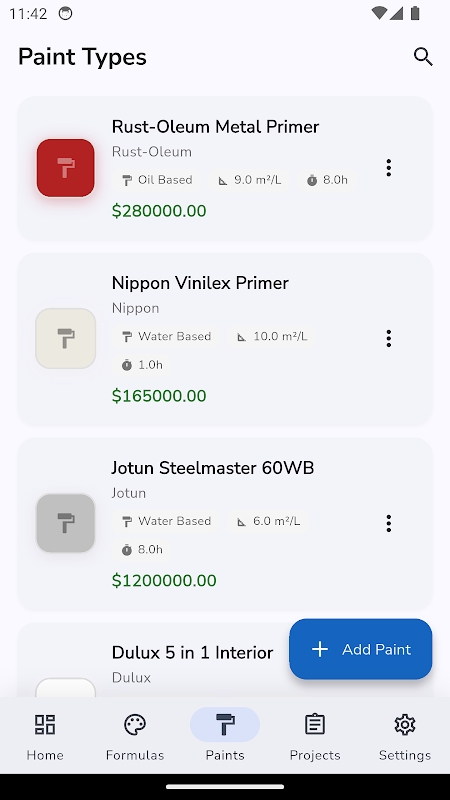
Task: Open options menu for Rust-Oleum Metal Primer
Action: pyautogui.click(x=389, y=168)
